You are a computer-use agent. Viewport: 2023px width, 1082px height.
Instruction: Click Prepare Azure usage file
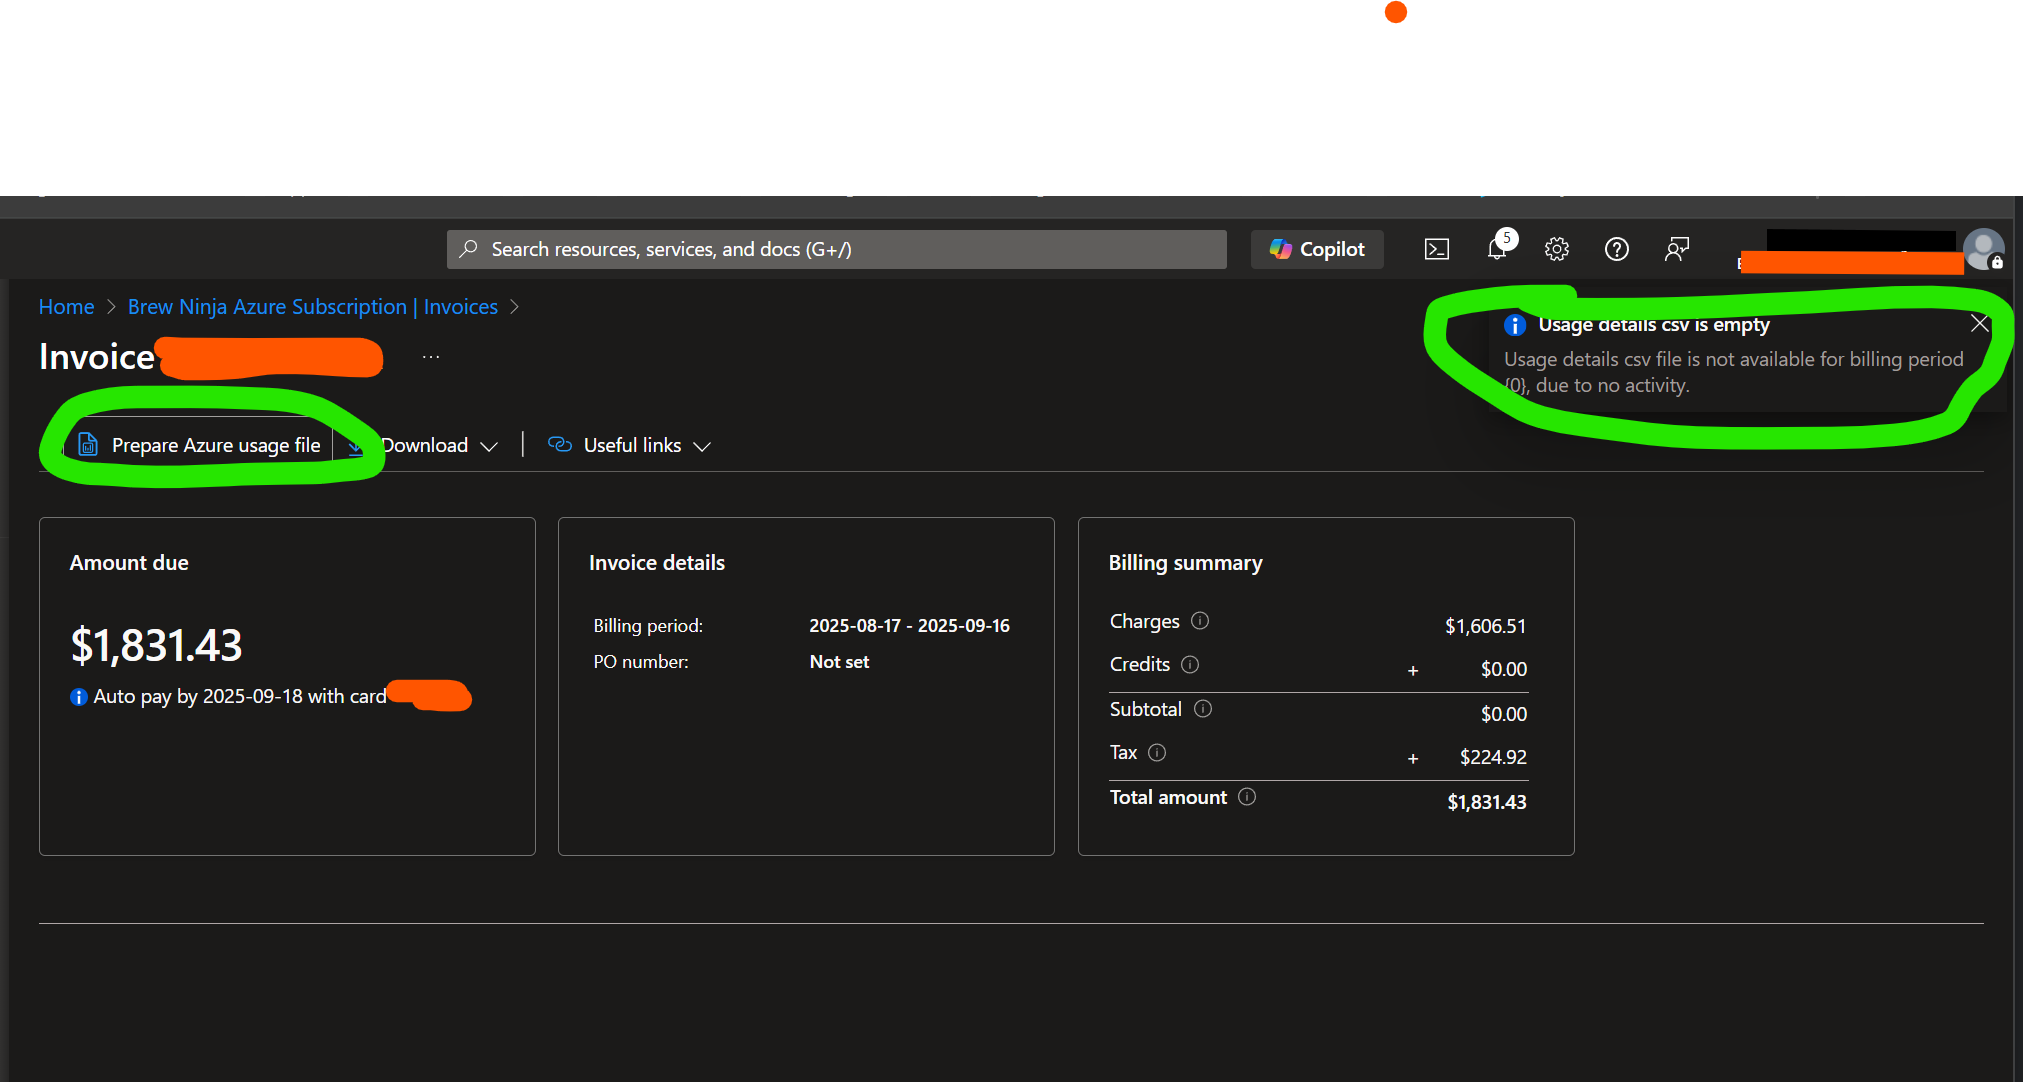tap(200, 445)
